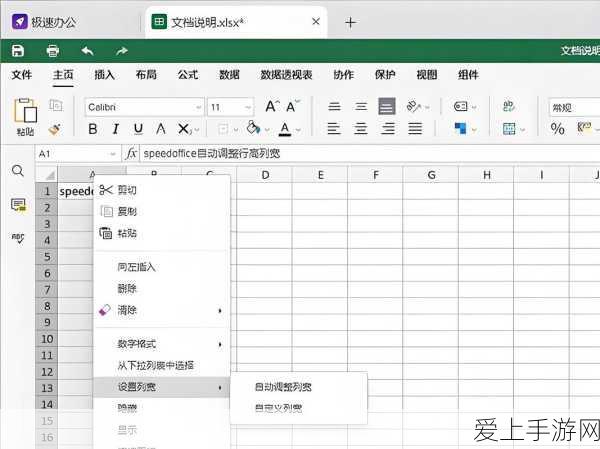Toggle bold formatting
Viewport: 600px width, 449px height.
click(x=93, y=129)
